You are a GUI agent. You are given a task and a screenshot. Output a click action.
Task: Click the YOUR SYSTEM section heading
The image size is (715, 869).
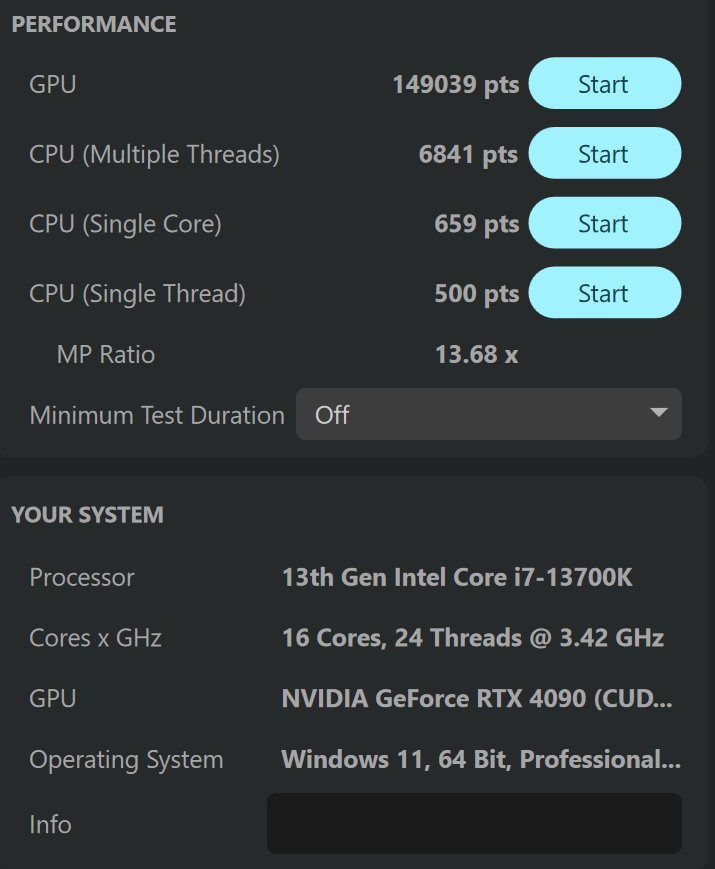coord(88,515)
